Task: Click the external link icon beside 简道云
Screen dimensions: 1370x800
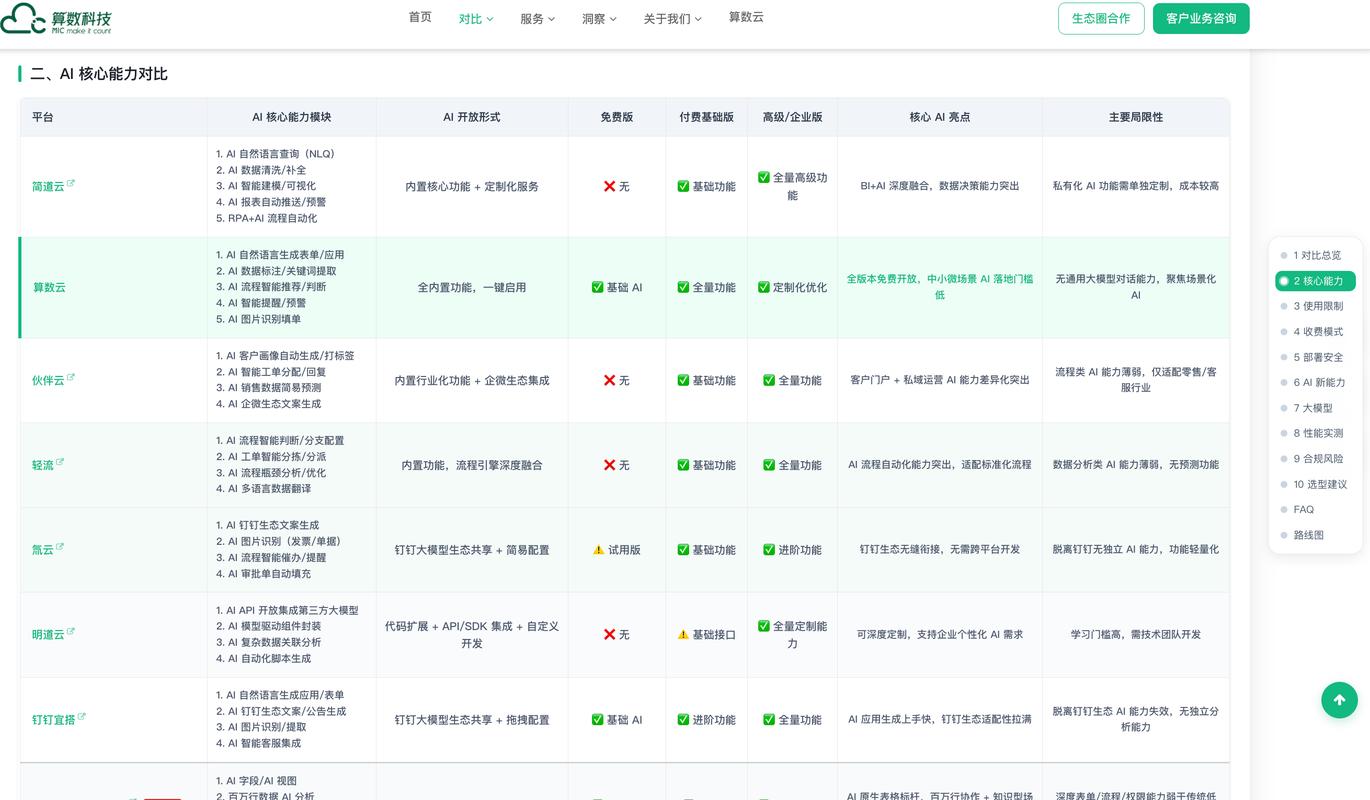Action: coord(71,184)
